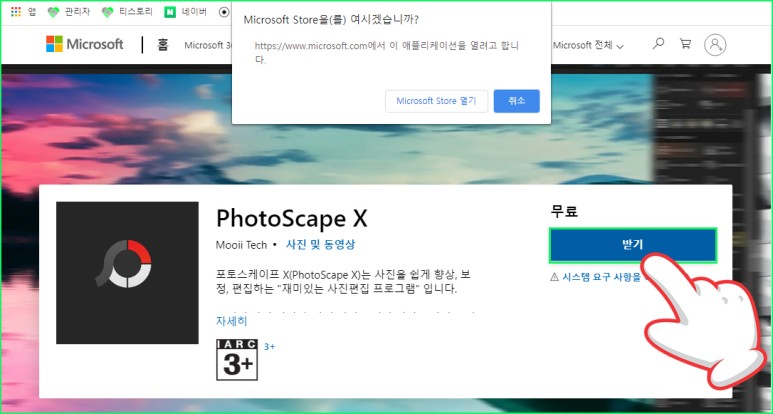Open the 티스토리 bookmark
Viewport: 773px width, 414px height.
pos(127,12)
